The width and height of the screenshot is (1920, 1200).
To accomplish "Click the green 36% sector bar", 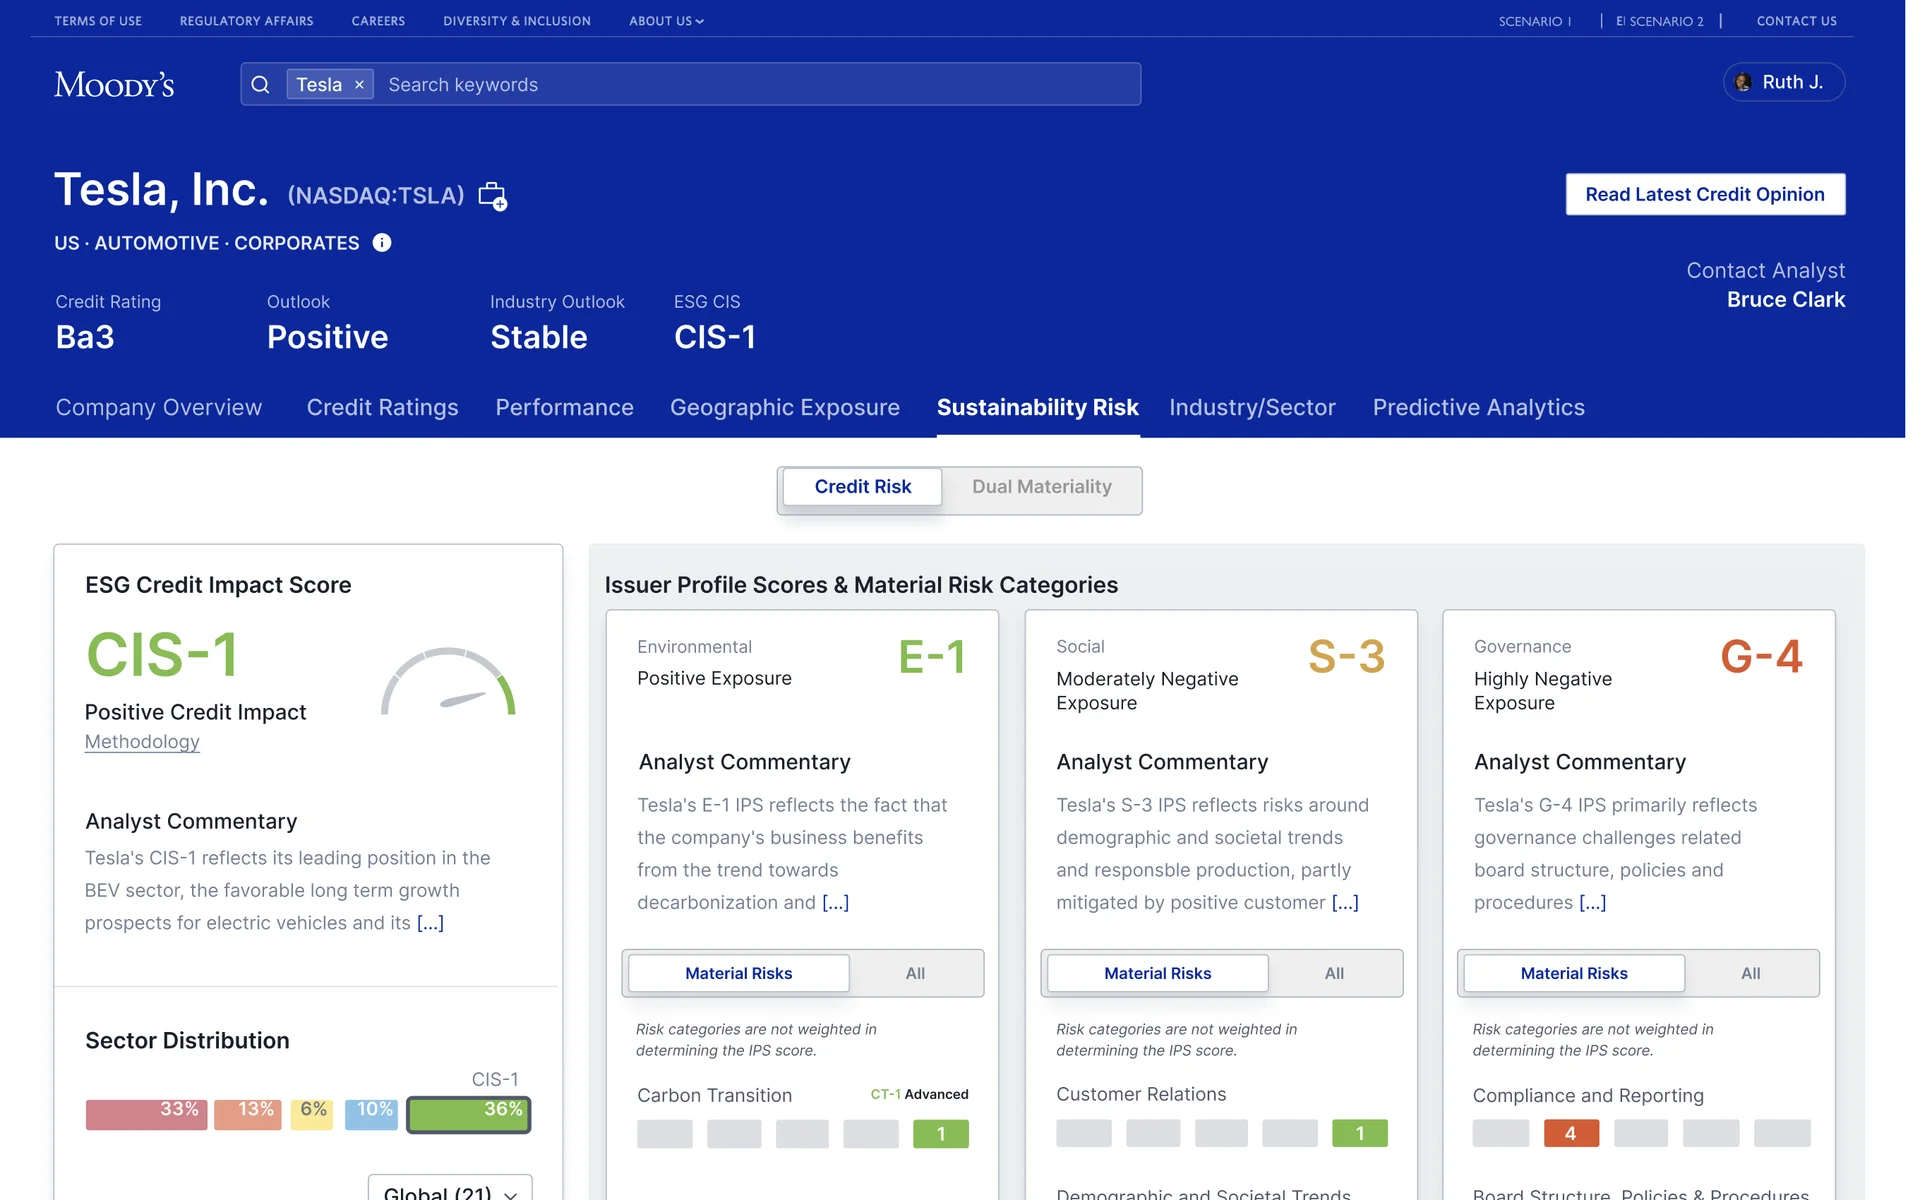I will pos(468,1115).
